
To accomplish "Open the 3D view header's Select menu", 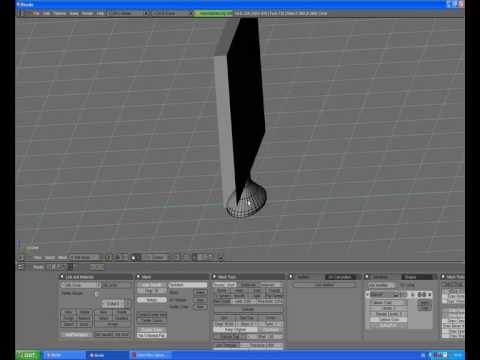I will pos(50,258).
